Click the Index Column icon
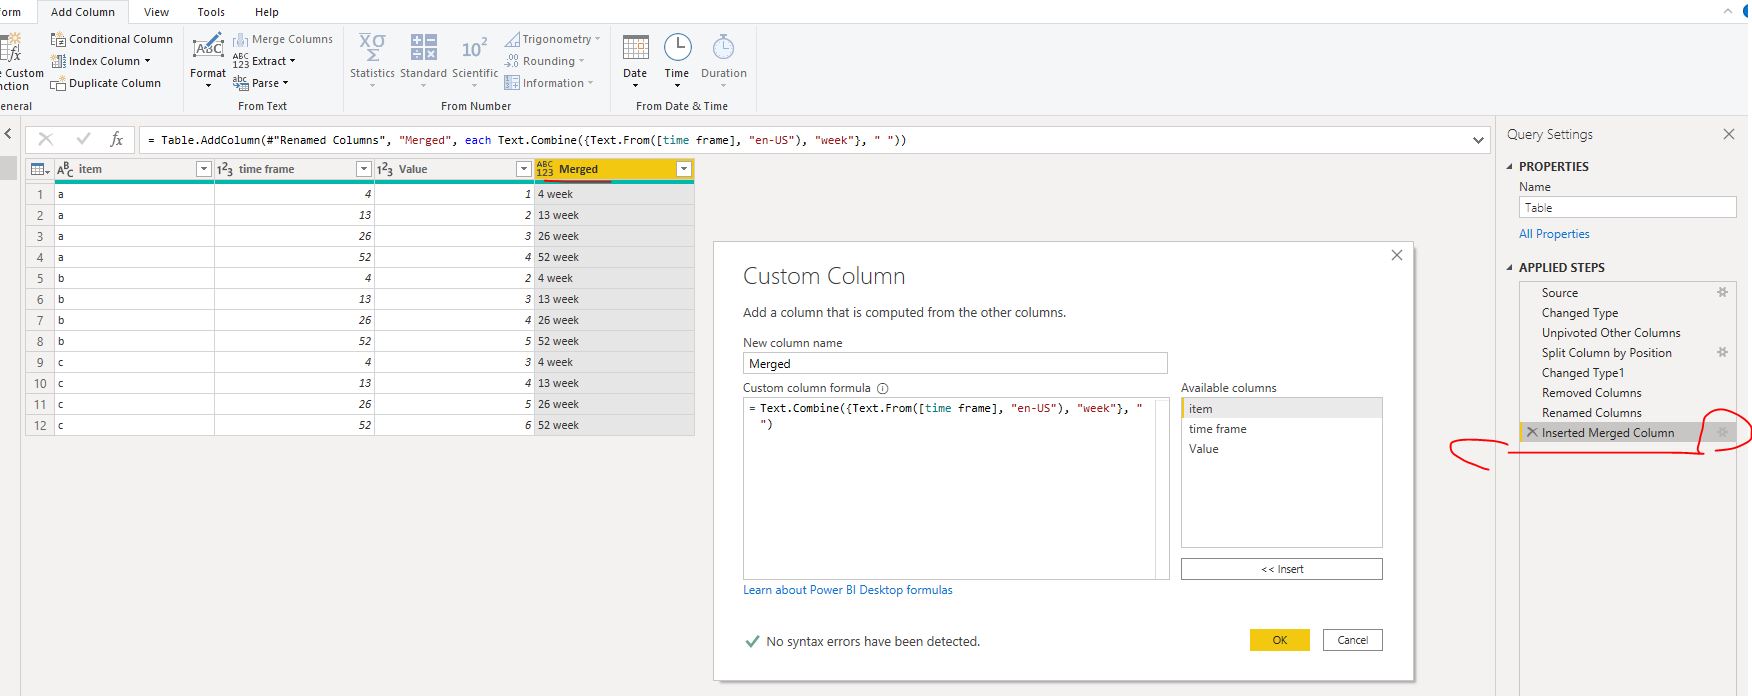Screen dimensions: 1752x696 coord(58,61)
